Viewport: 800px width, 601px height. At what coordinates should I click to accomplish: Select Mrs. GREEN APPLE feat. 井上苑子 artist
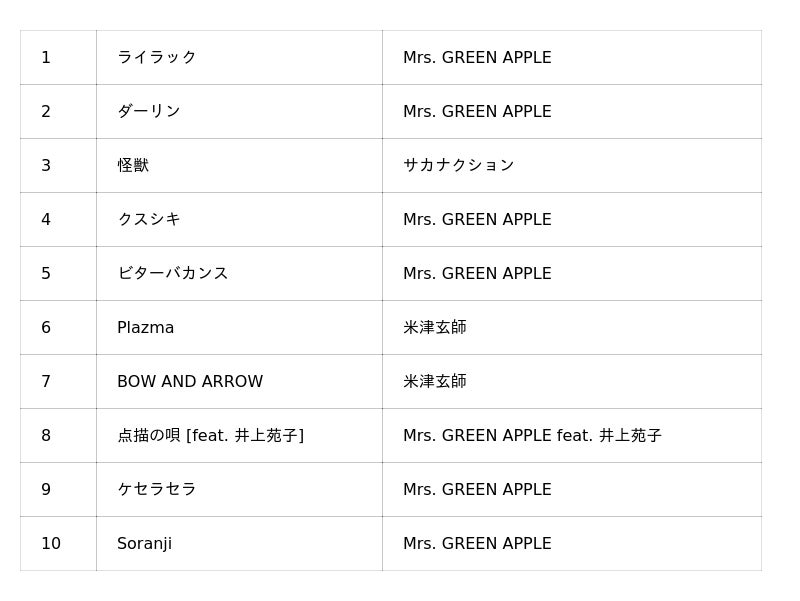click(532, 436)
